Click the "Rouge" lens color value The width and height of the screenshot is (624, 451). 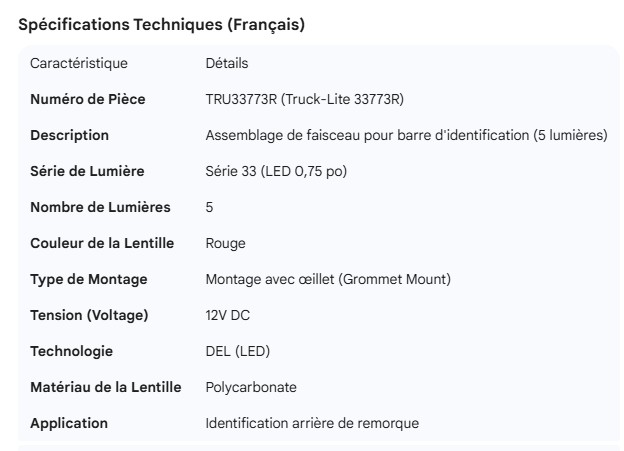[225, 244]
